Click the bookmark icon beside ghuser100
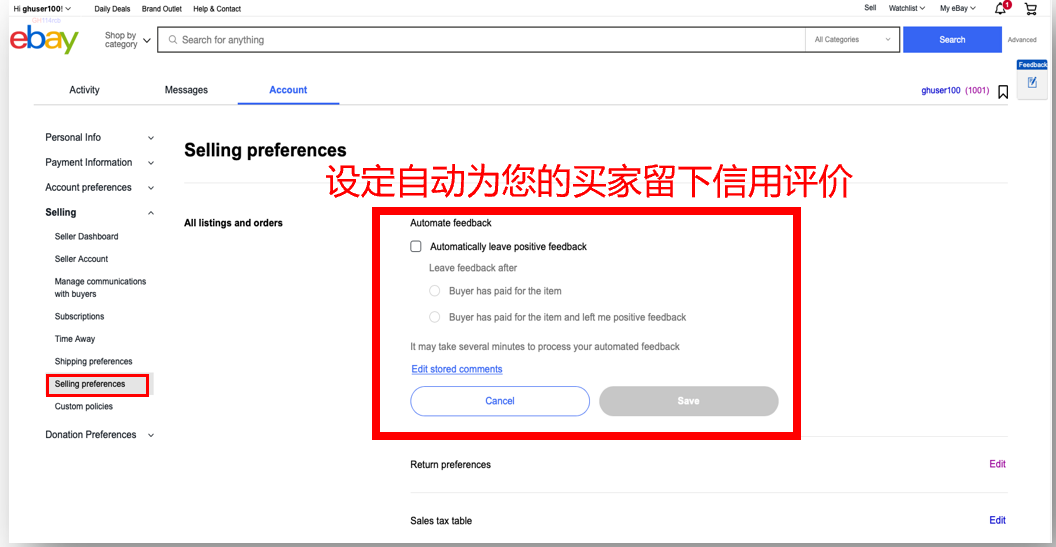This screenshot has width=1056, height=547. point(1003,92)
